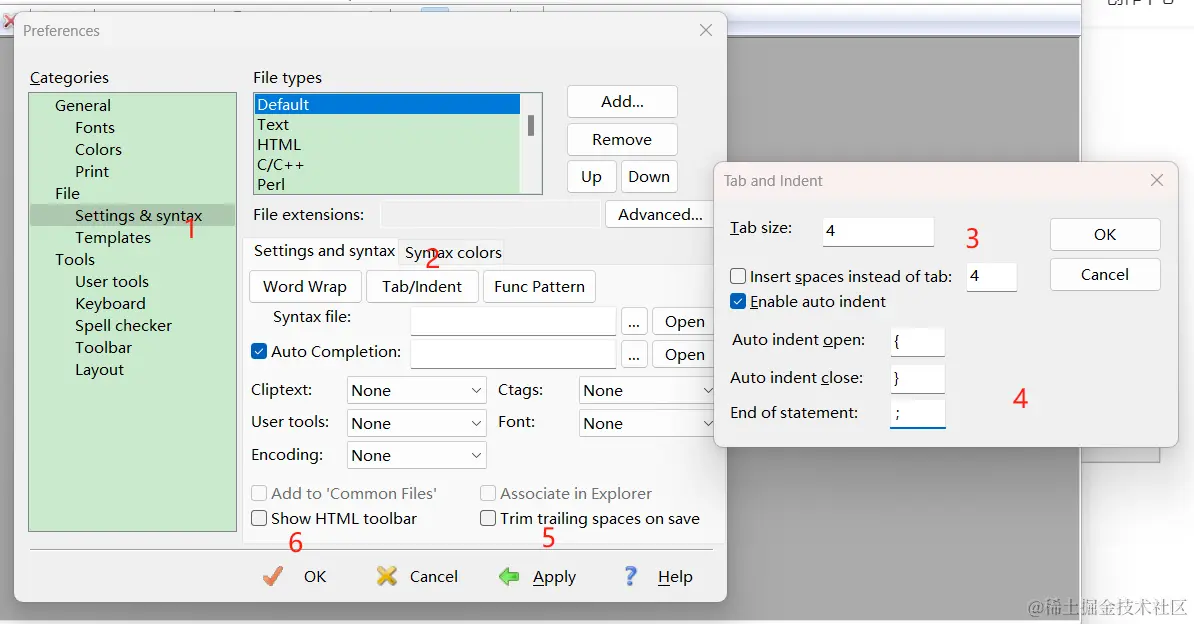Click the Syntax file input field
Screen dimensions: 1194x624
(x=513, y=322)
